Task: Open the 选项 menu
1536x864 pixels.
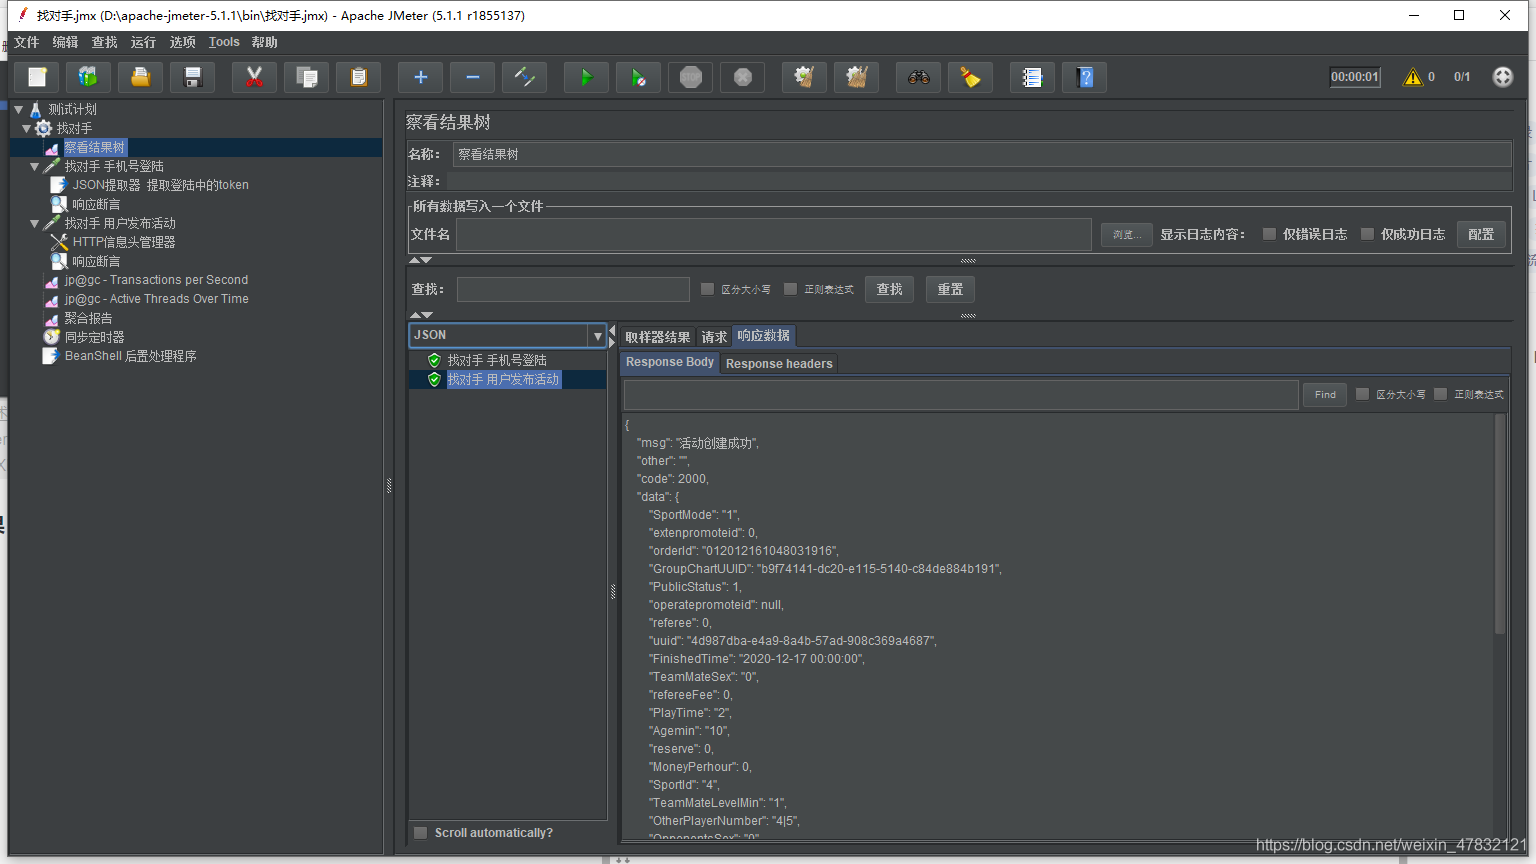Action: click(183, 42)
